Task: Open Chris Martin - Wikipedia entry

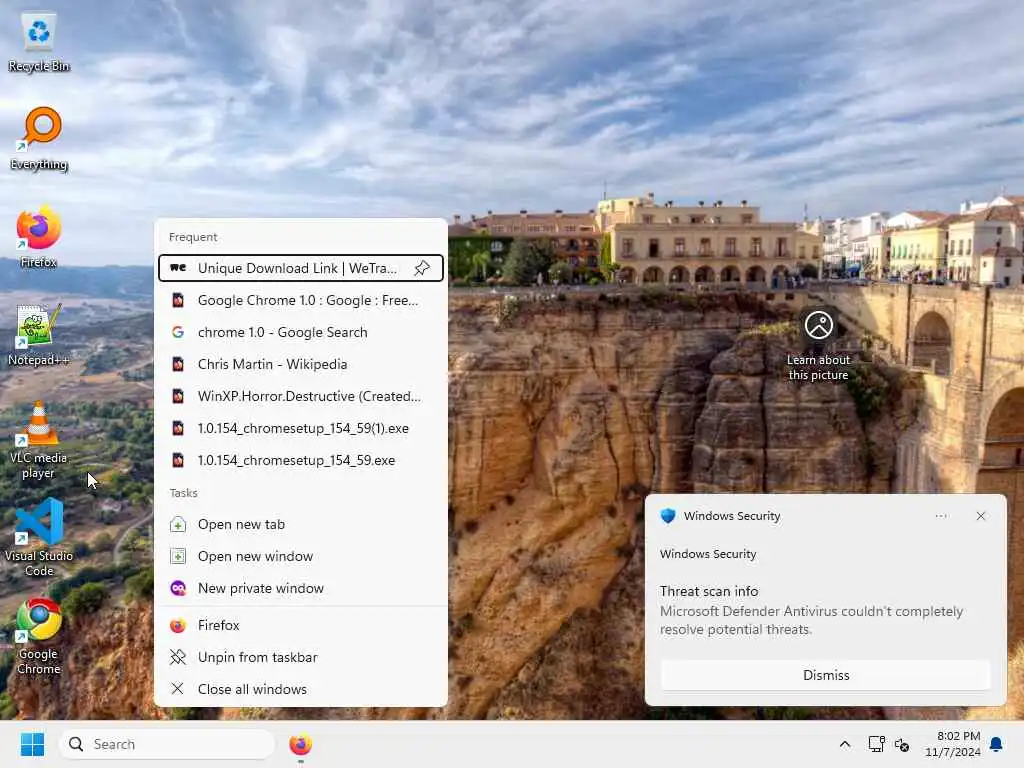Action: point(300,364)
